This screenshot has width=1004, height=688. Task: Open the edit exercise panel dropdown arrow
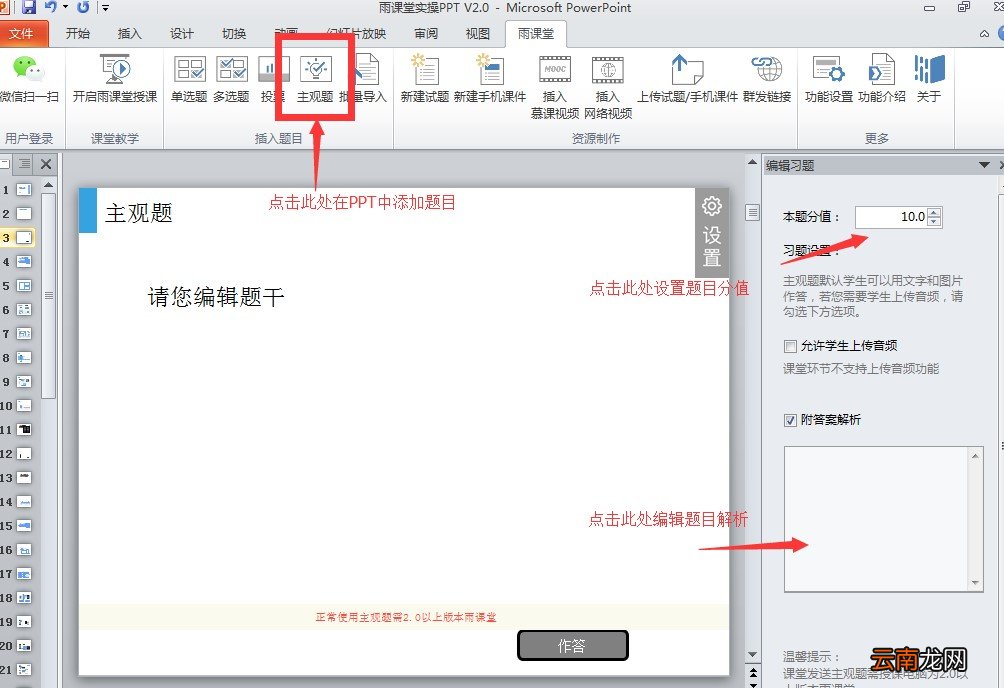pyautogui.click(x=984, y=165)
